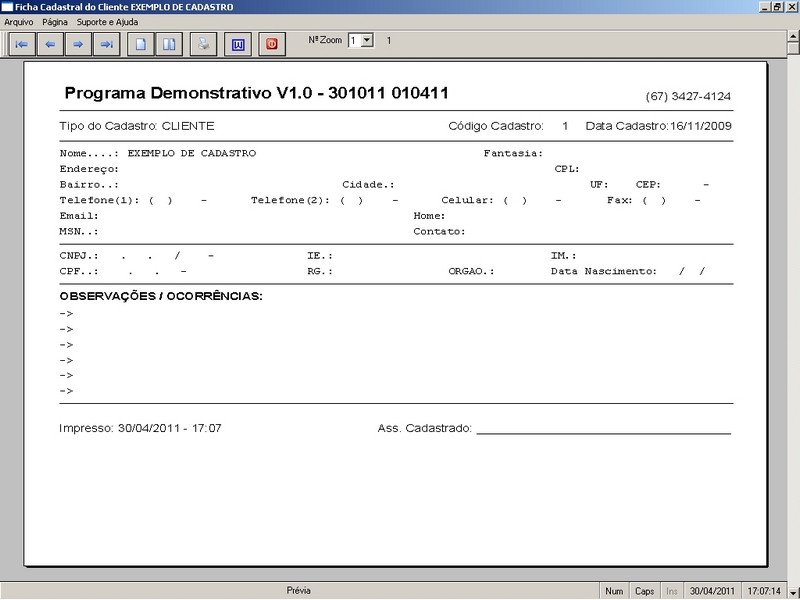
Task: Open the Arquivo menu
Action: click(x=19, y=21)
